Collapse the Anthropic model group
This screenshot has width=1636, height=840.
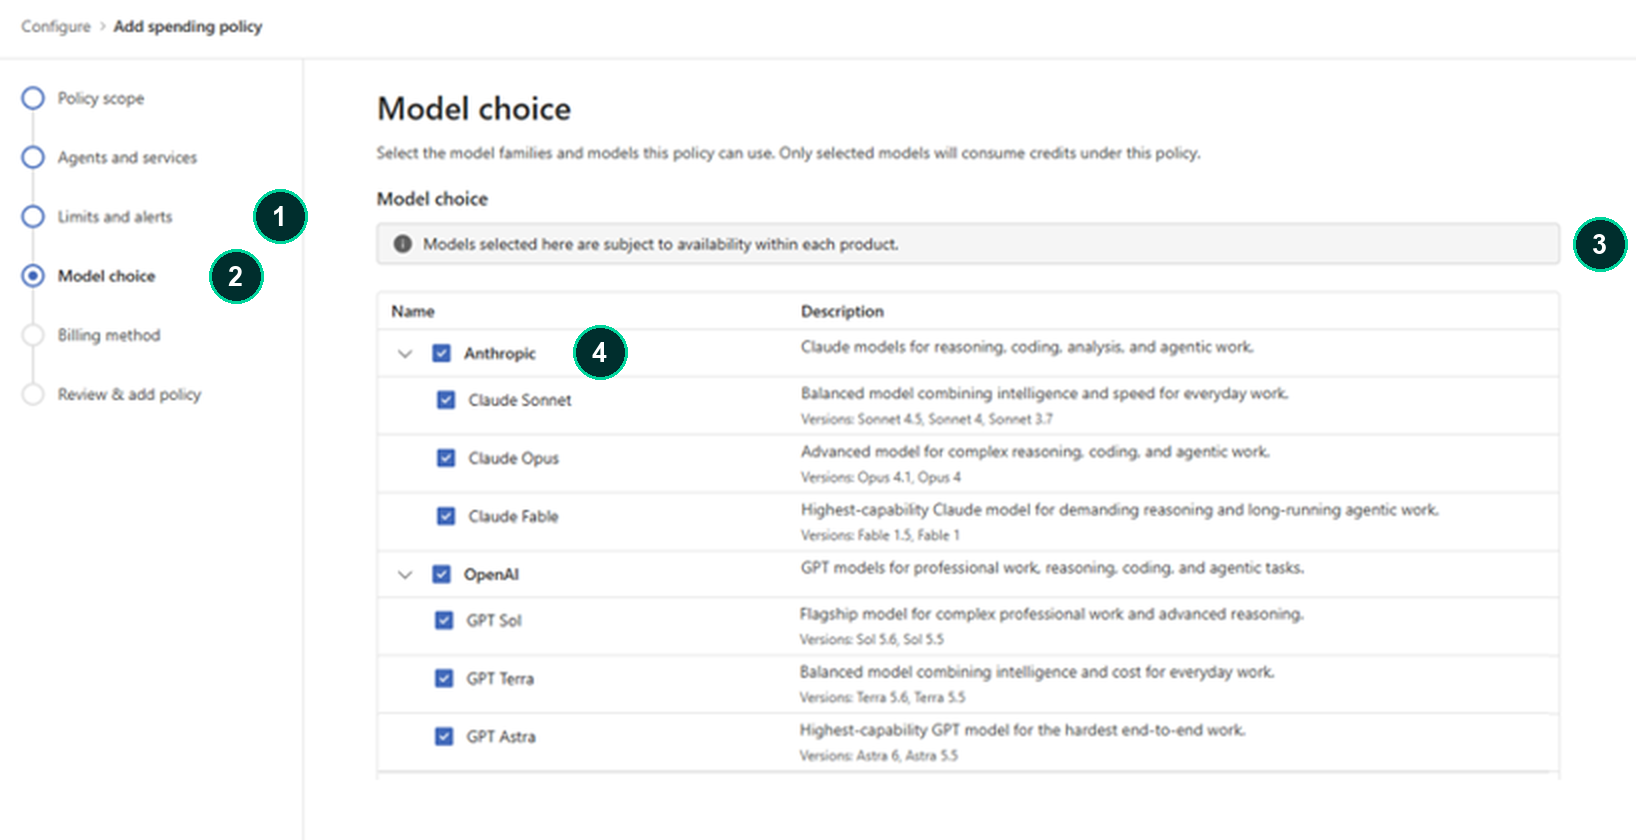point(405,353)
